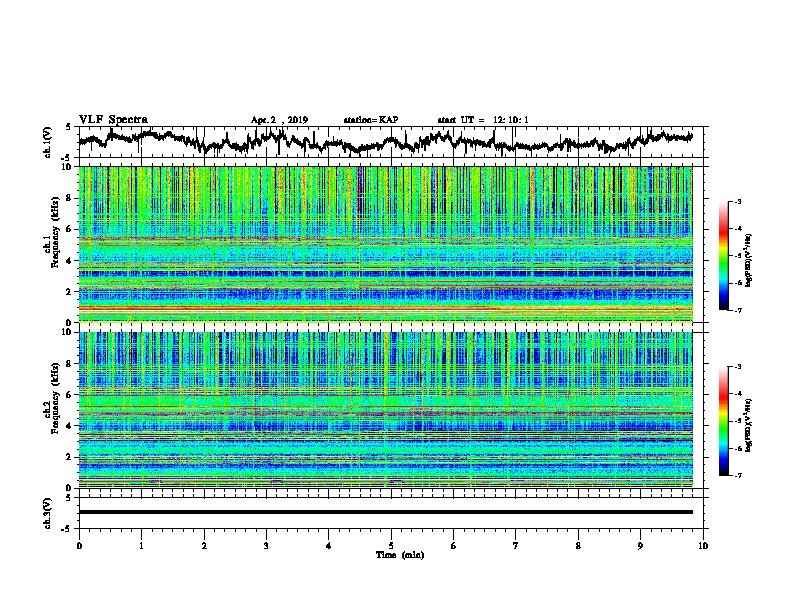Click the date text "Apr. 2 , 2019"
Viewport: 792px width, 612px height.
tap(279, 120)
